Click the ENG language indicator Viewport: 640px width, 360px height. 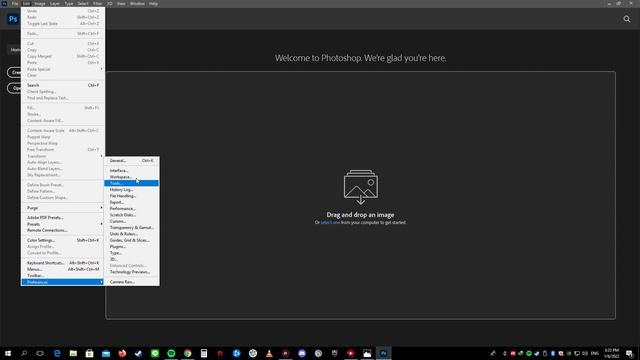click(595, 353)
